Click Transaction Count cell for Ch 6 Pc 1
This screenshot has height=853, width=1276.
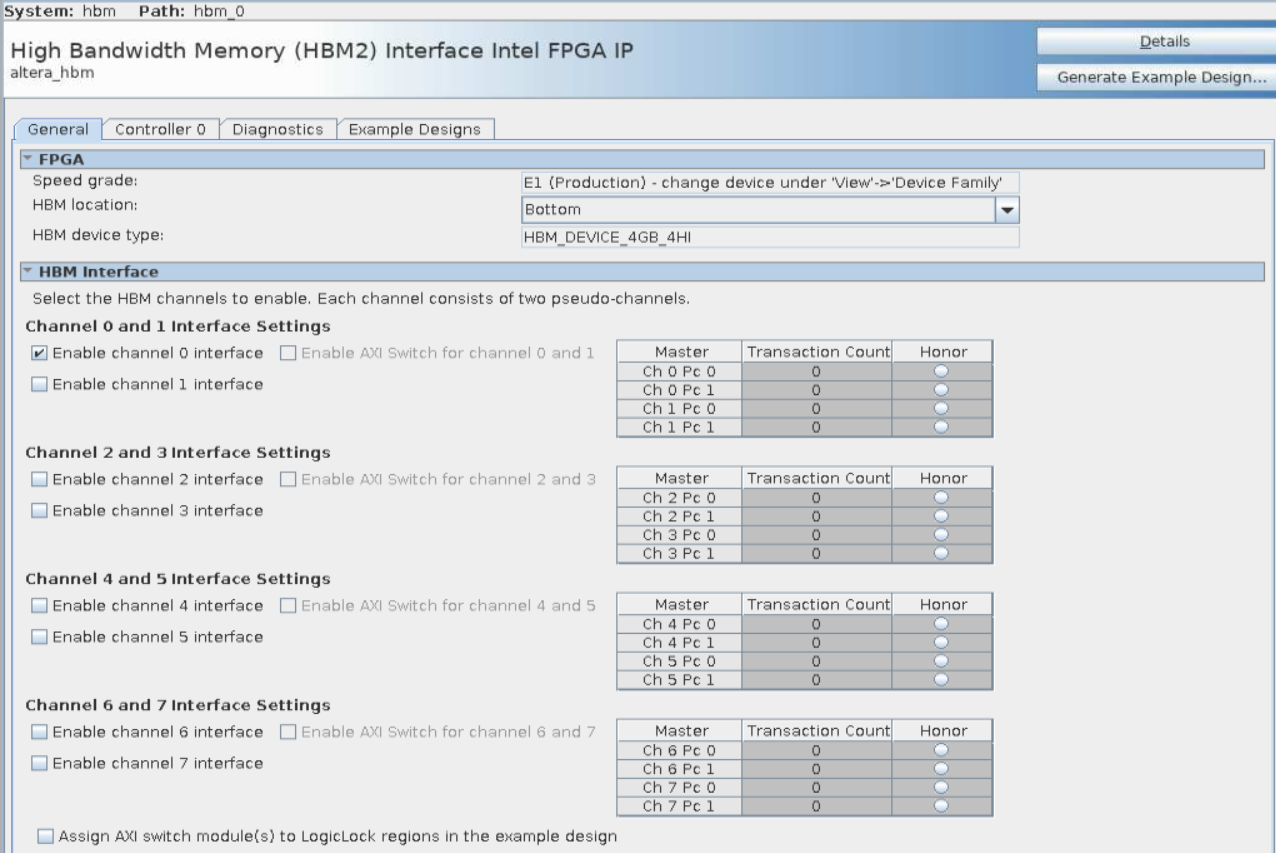[x=816, y=768]
